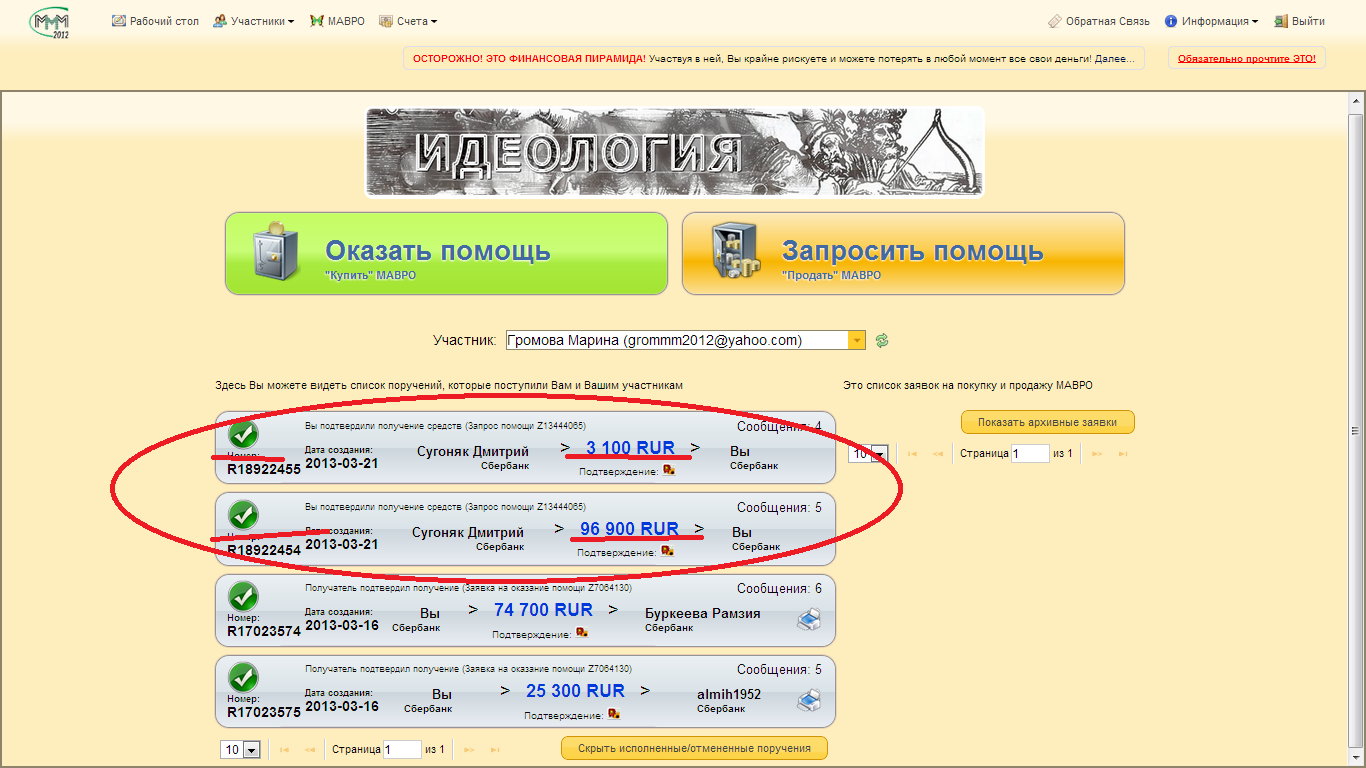This screenshot has width=1366, height=768.
Task: Click sender name Сугоняк Дмитрий in order R18922455
Action: [471, 451]
